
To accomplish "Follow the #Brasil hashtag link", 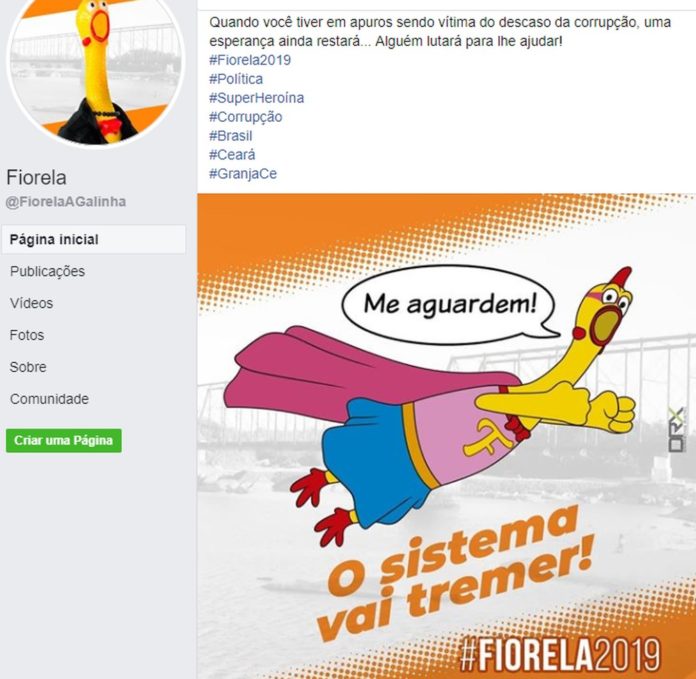I will click(x=230, y=136).
